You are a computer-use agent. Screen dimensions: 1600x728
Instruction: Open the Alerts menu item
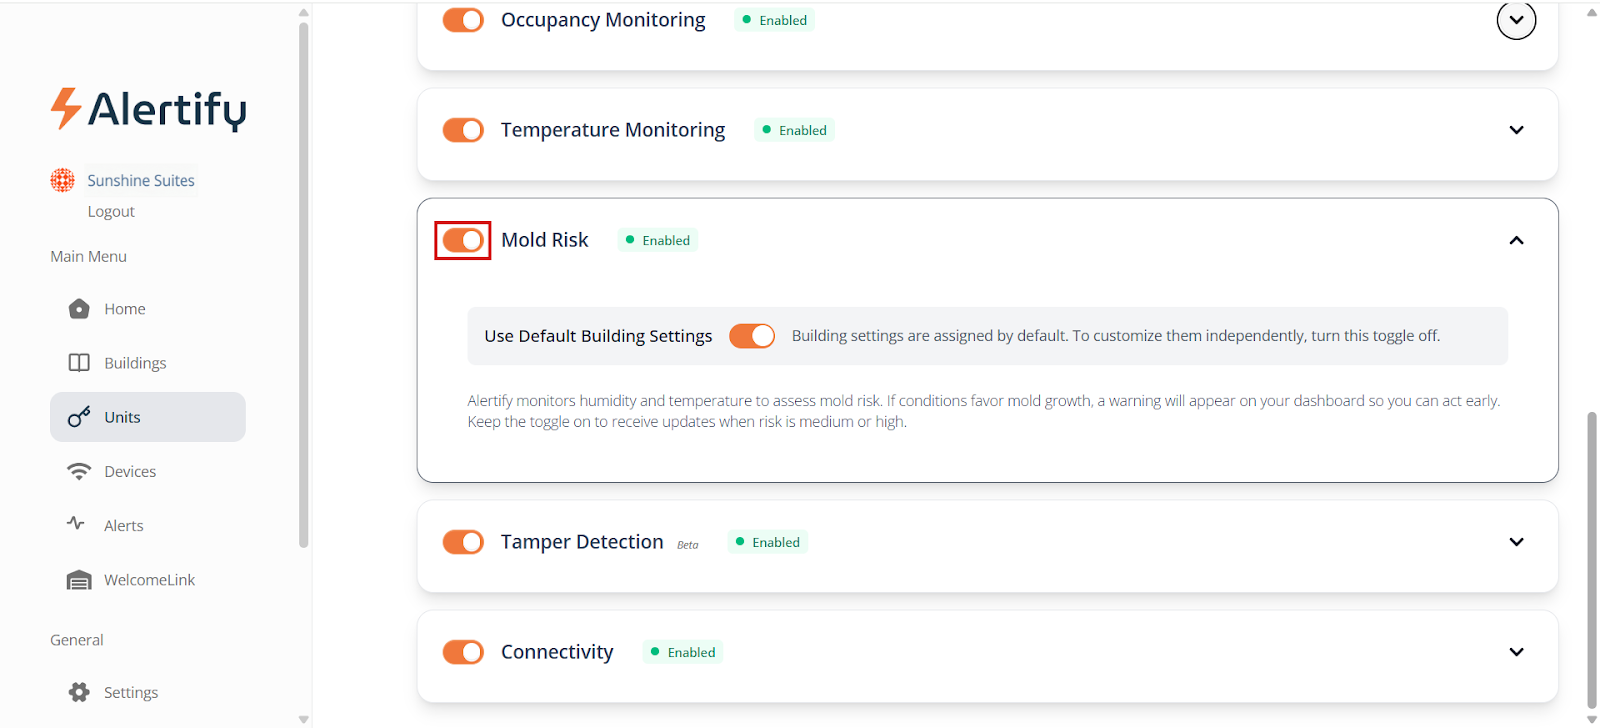coord(124,526)
